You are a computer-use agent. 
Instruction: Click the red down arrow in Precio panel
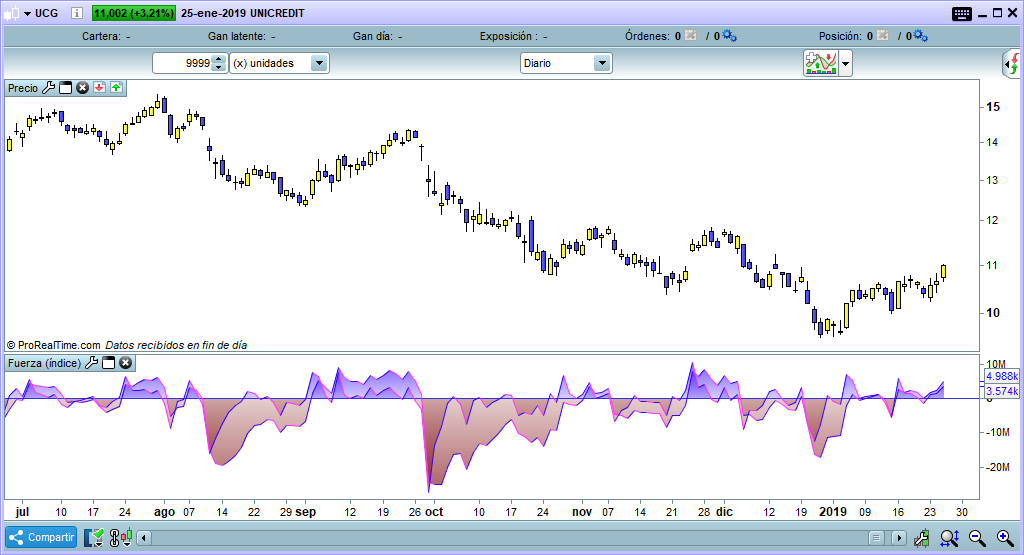point(100,88)
